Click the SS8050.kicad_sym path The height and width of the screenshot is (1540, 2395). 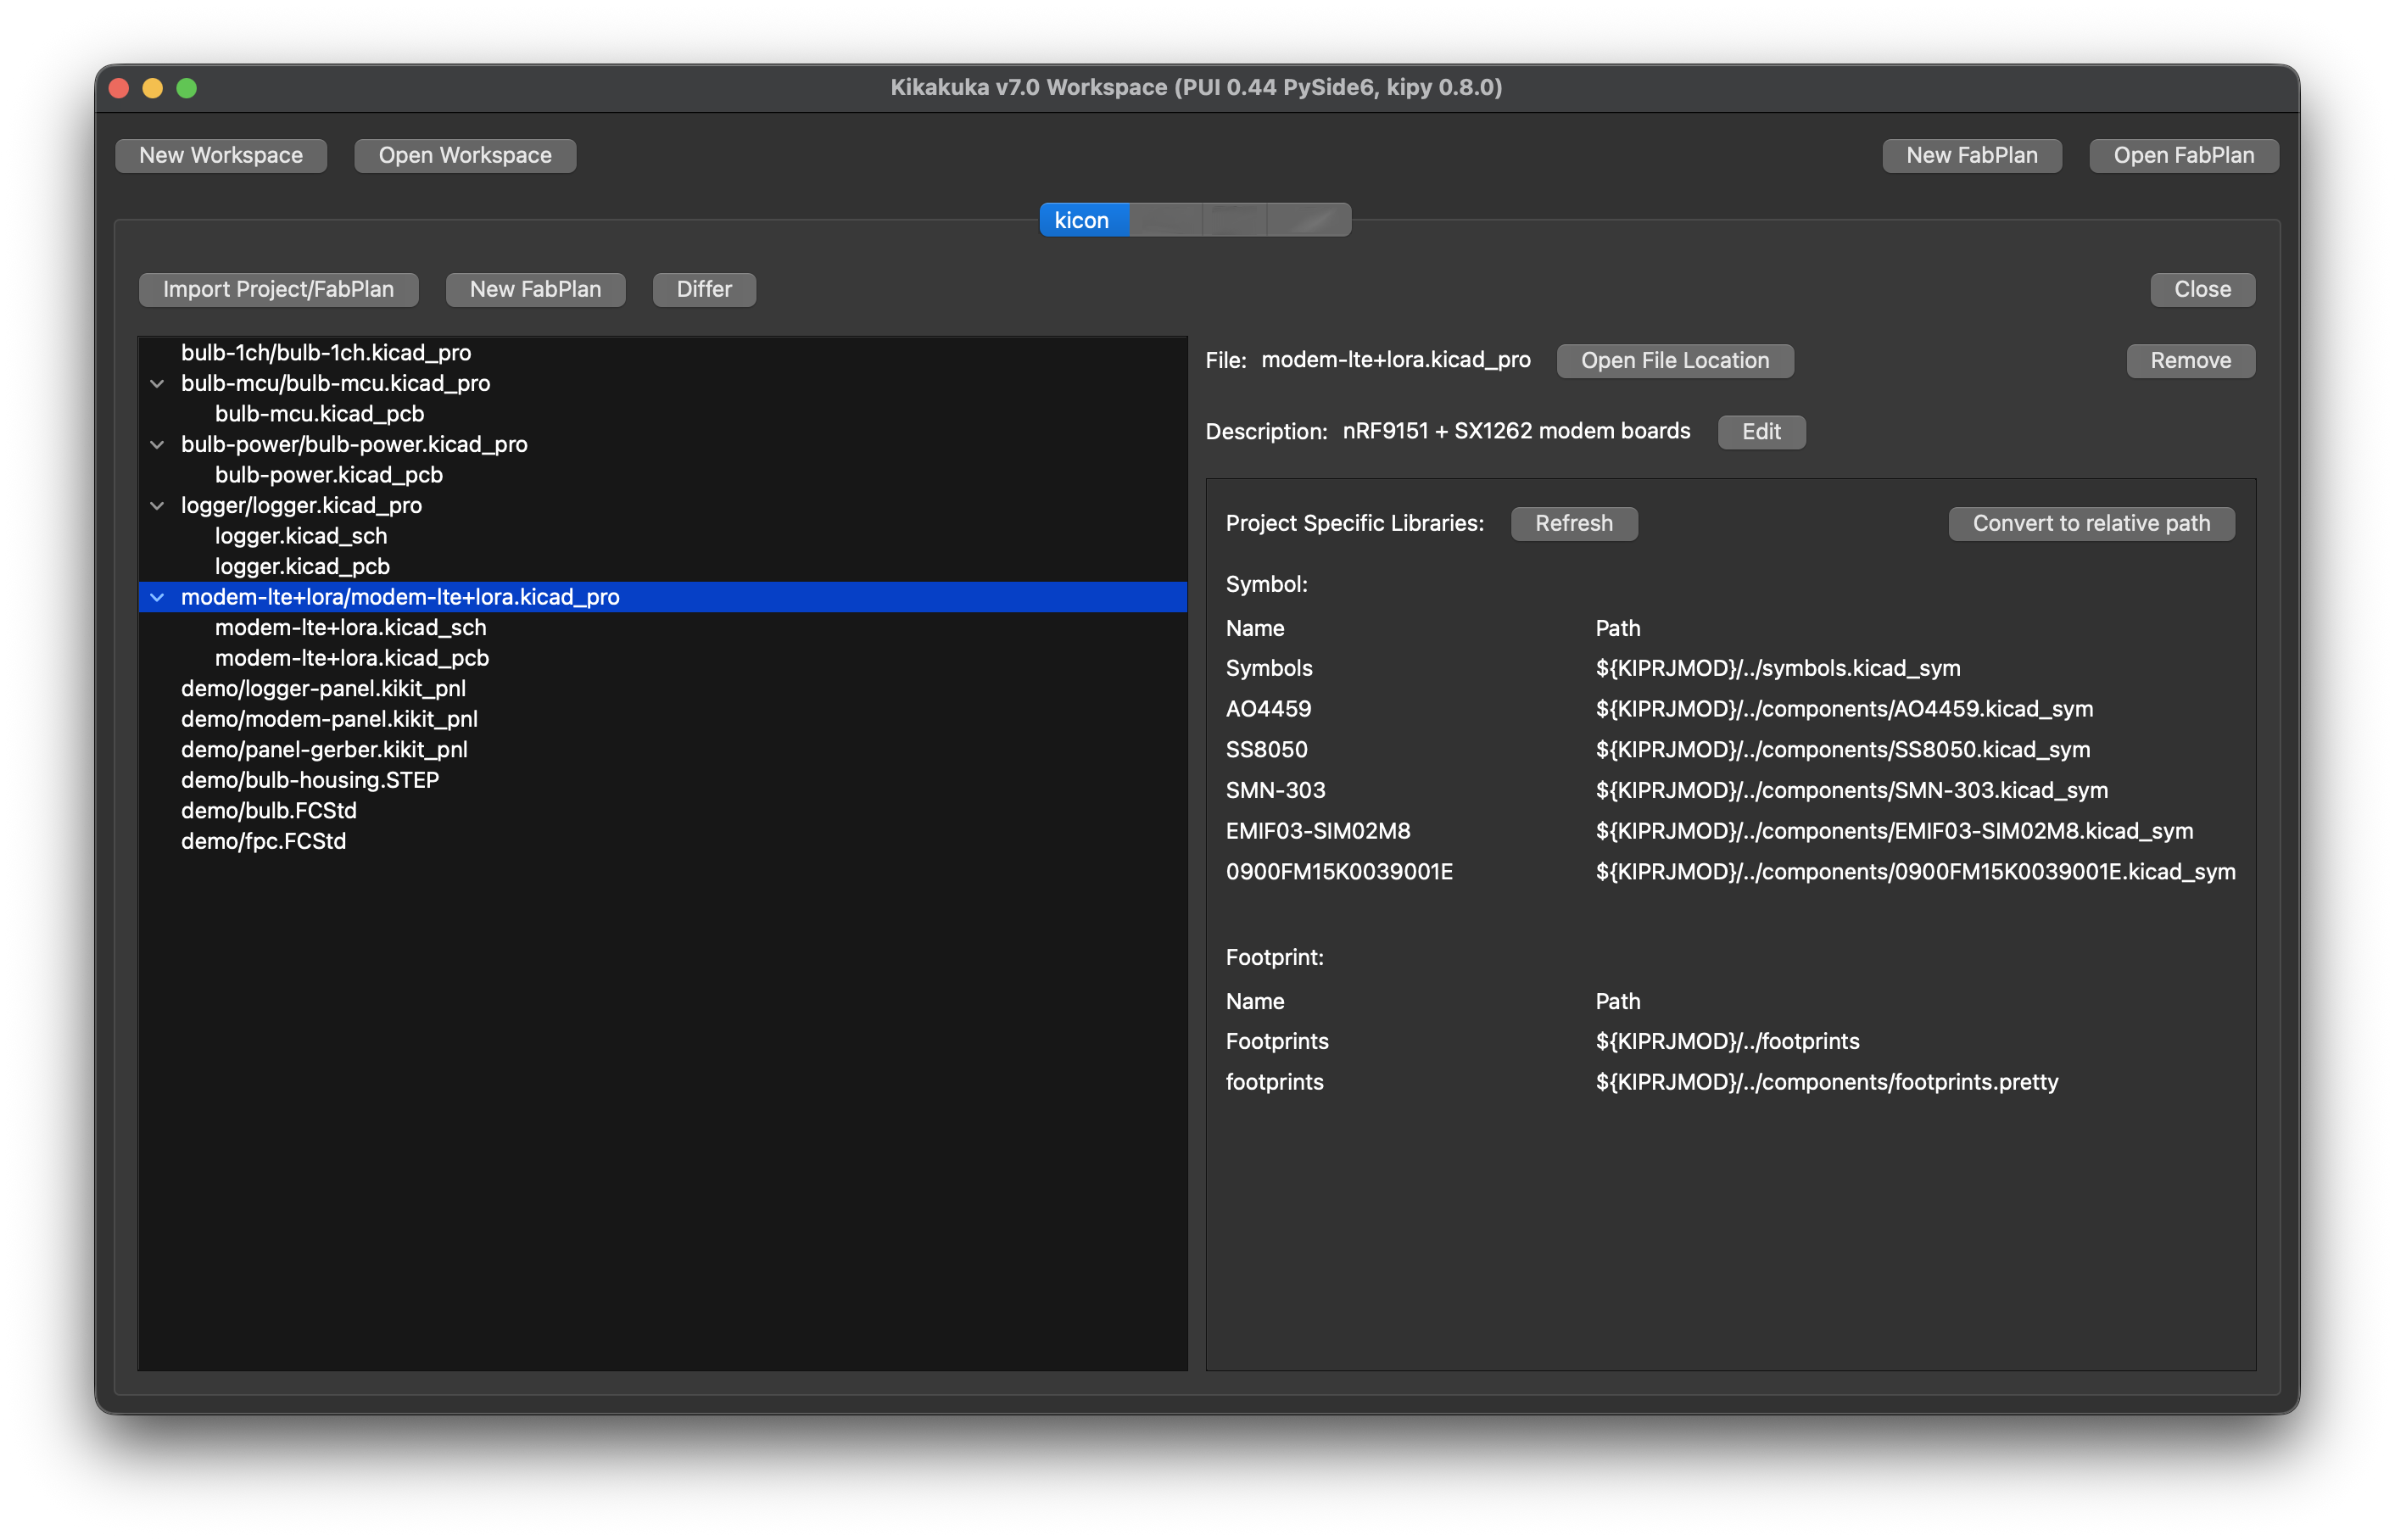pos(1843,749)
